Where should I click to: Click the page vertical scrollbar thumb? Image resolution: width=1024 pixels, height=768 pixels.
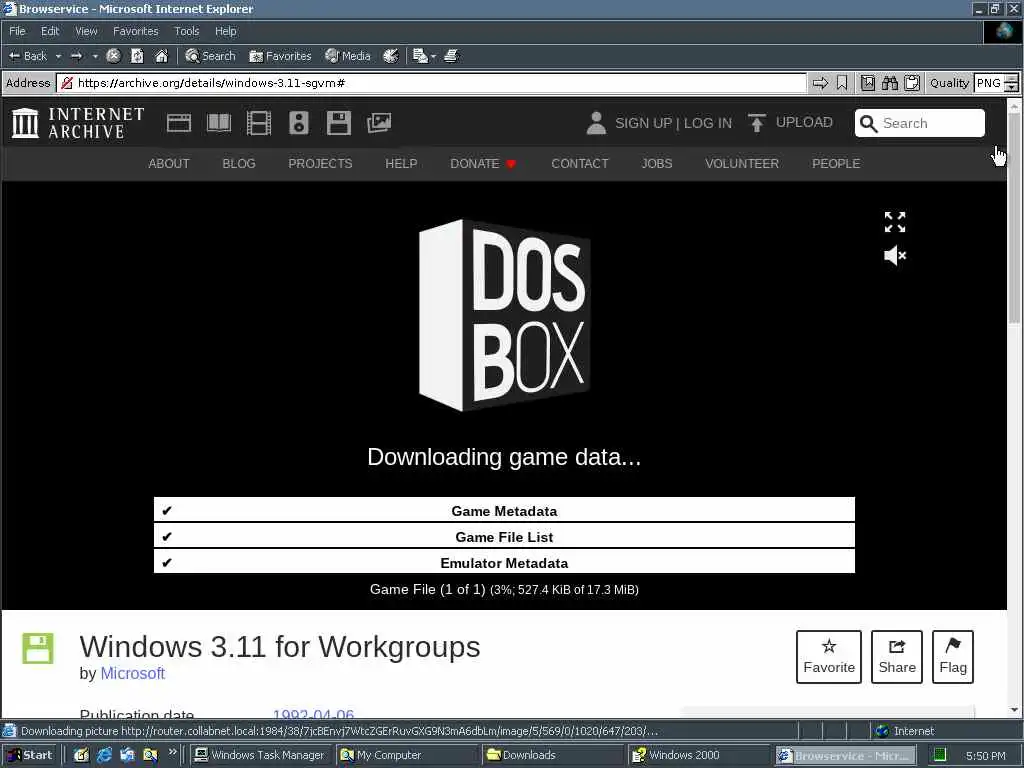(1014, 219)
